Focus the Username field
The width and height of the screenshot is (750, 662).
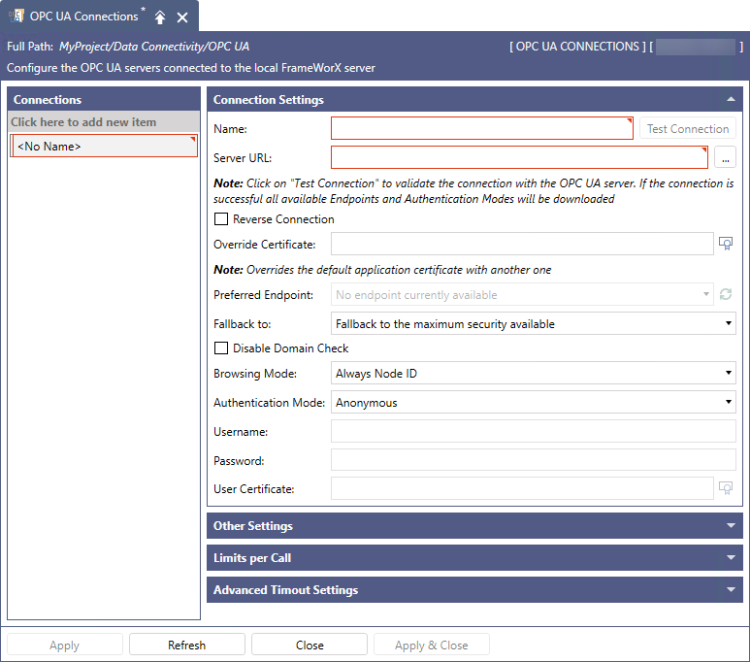click(x=533, y=431)
